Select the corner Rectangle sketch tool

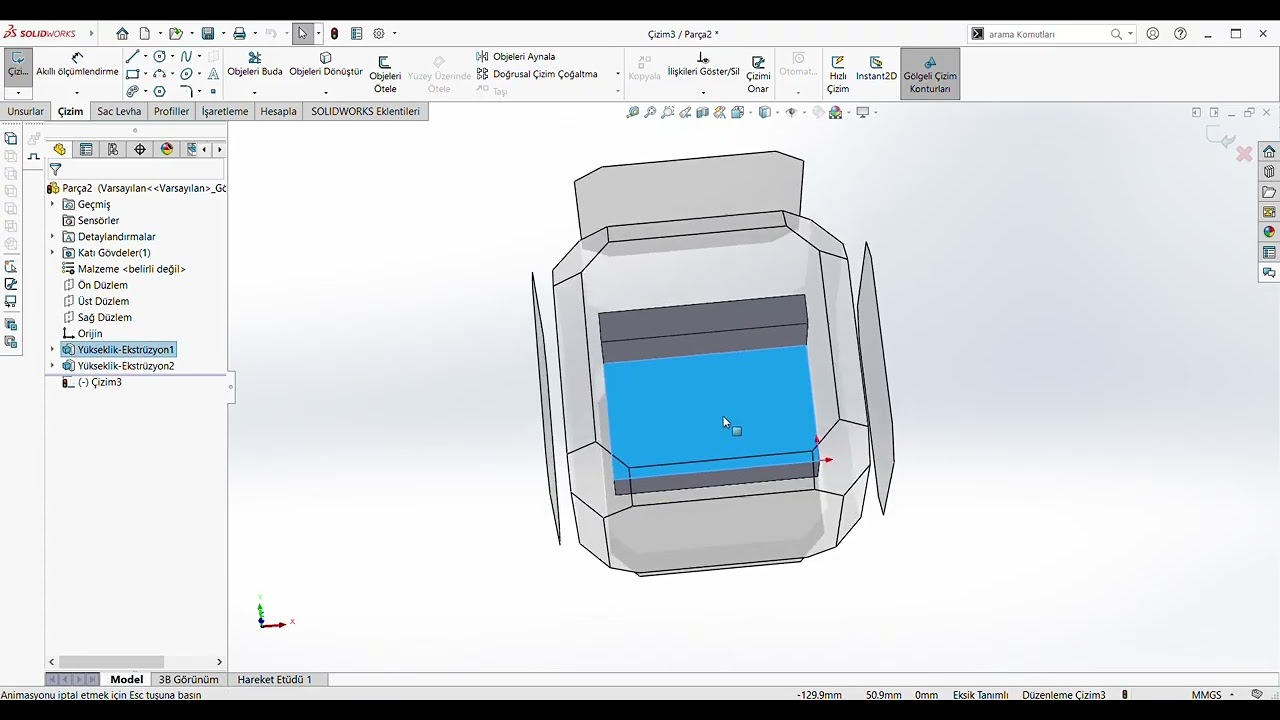132,74
